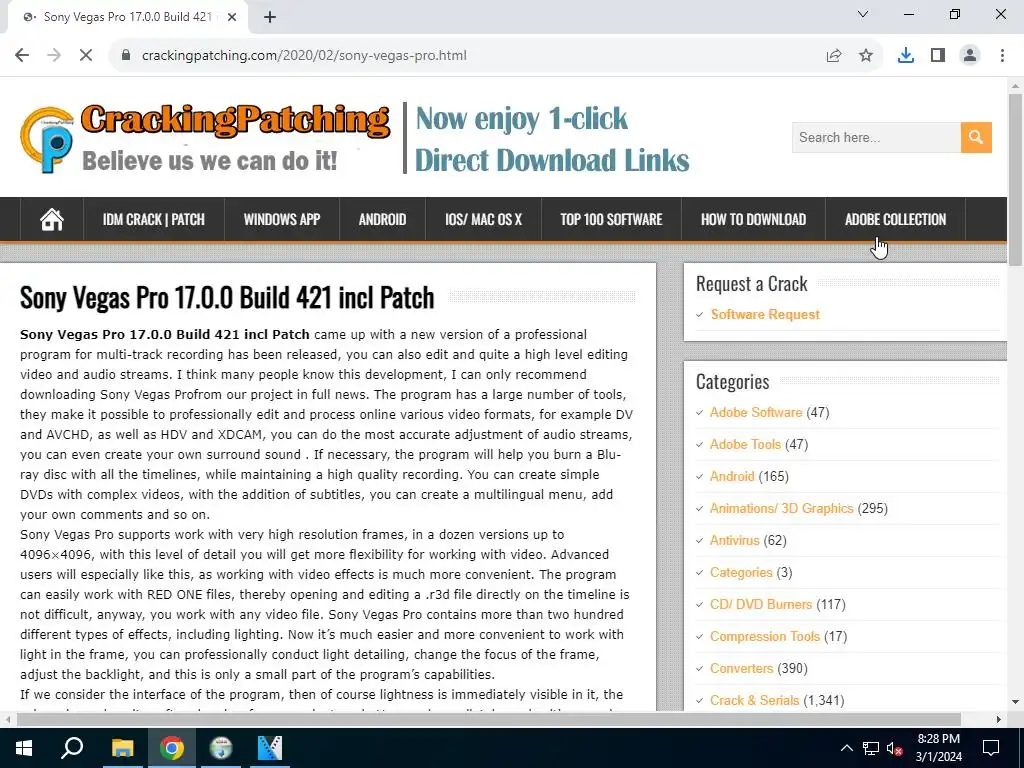The image size is (1024, 768).
Task: Open the Windows Start menu
Action: click(24, 748)
